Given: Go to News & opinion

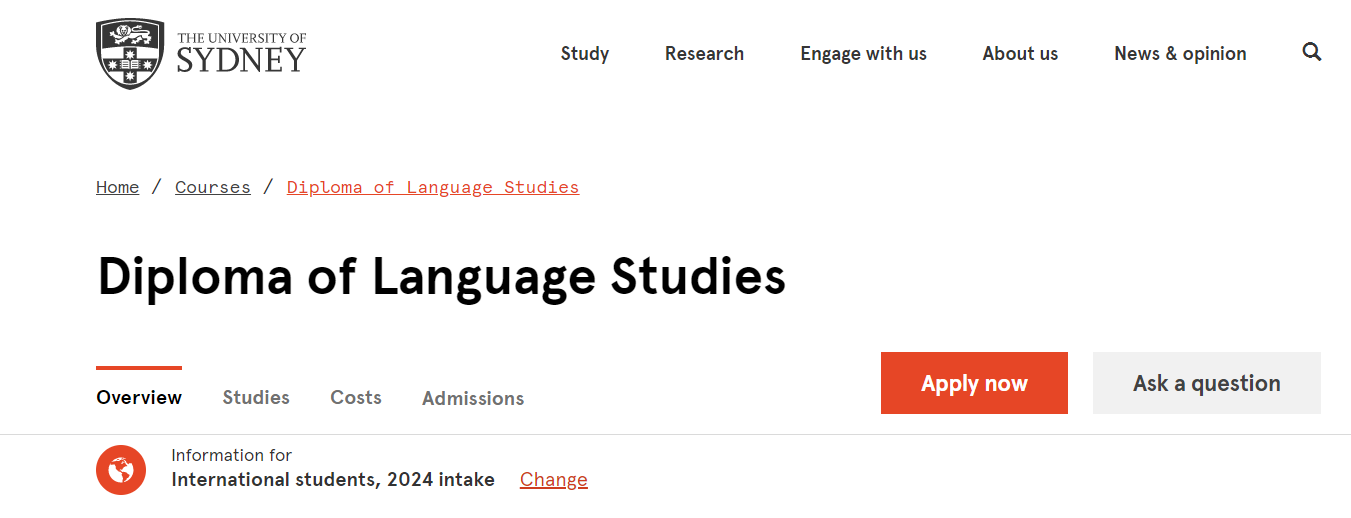Looking at the screenshot, I should [1180, 54].
